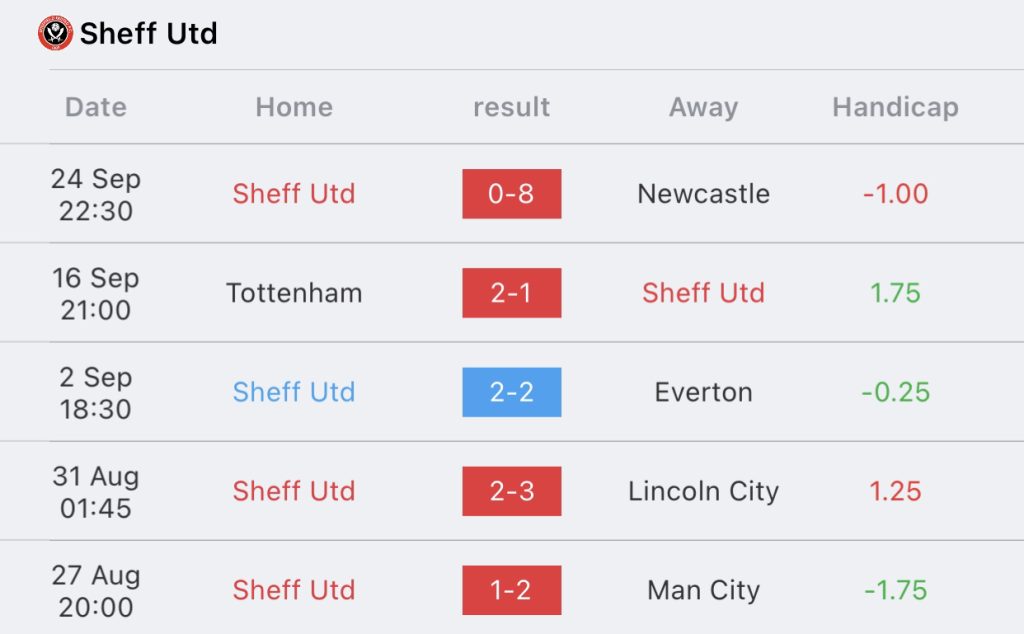Select the Home column header
1024x634 pixels.
click(294, 107)
